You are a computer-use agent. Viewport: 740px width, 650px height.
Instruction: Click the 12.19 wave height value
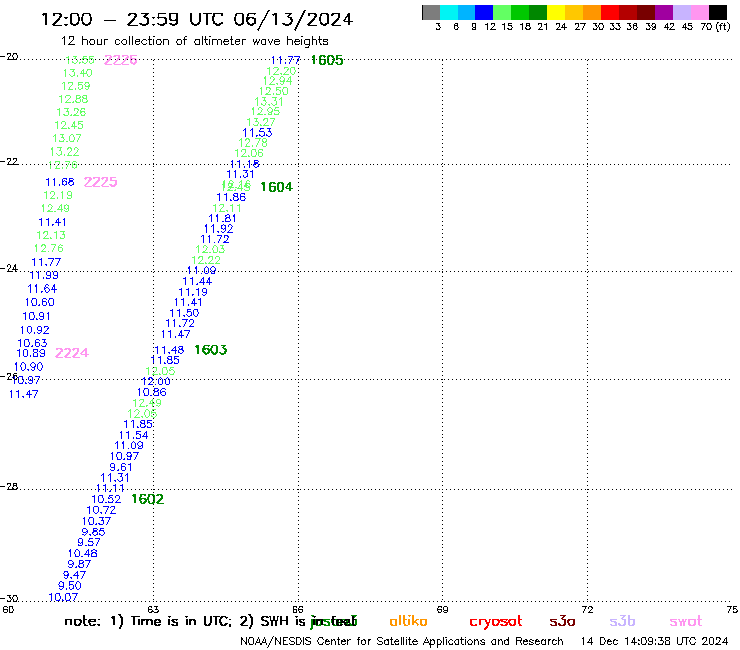(x=58, y=195)
